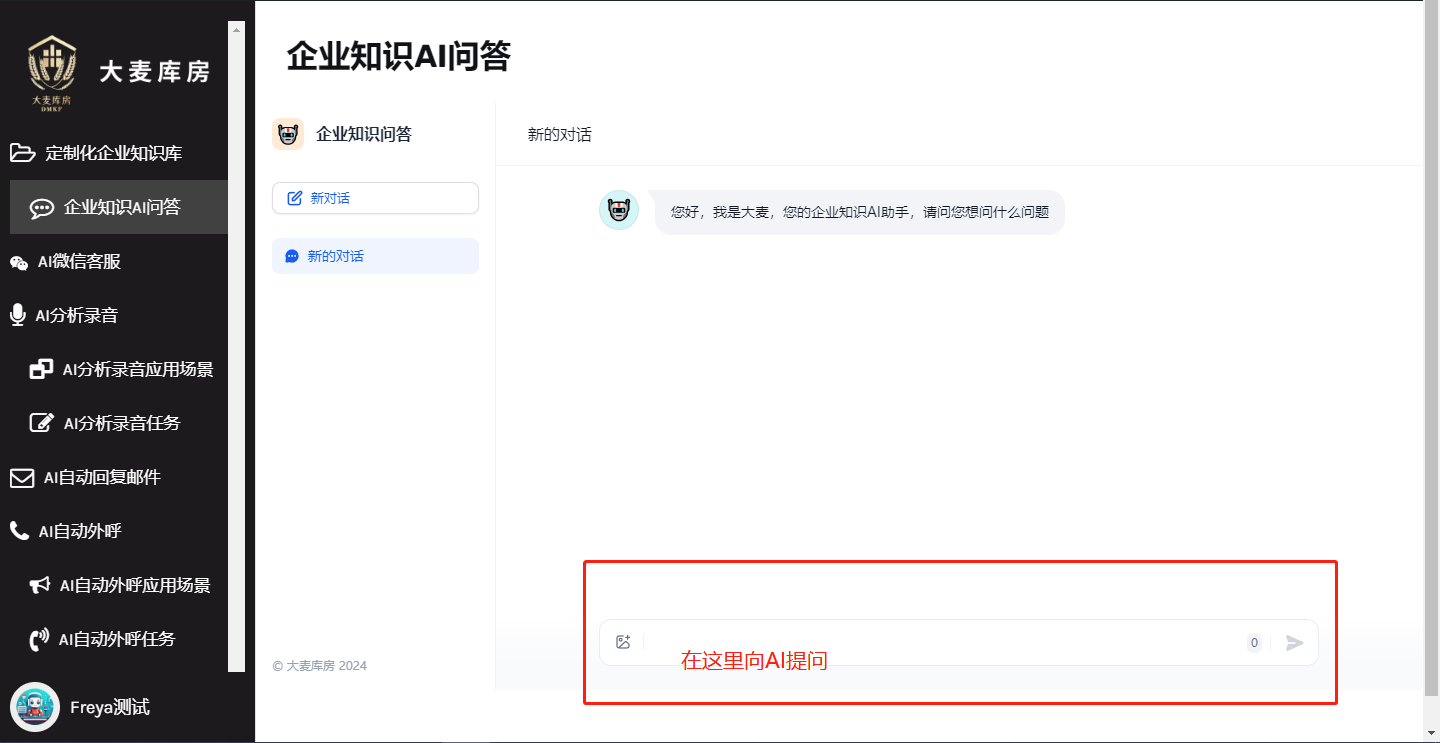
Task: Click the image upload icon in input bar
Action: 623,642
